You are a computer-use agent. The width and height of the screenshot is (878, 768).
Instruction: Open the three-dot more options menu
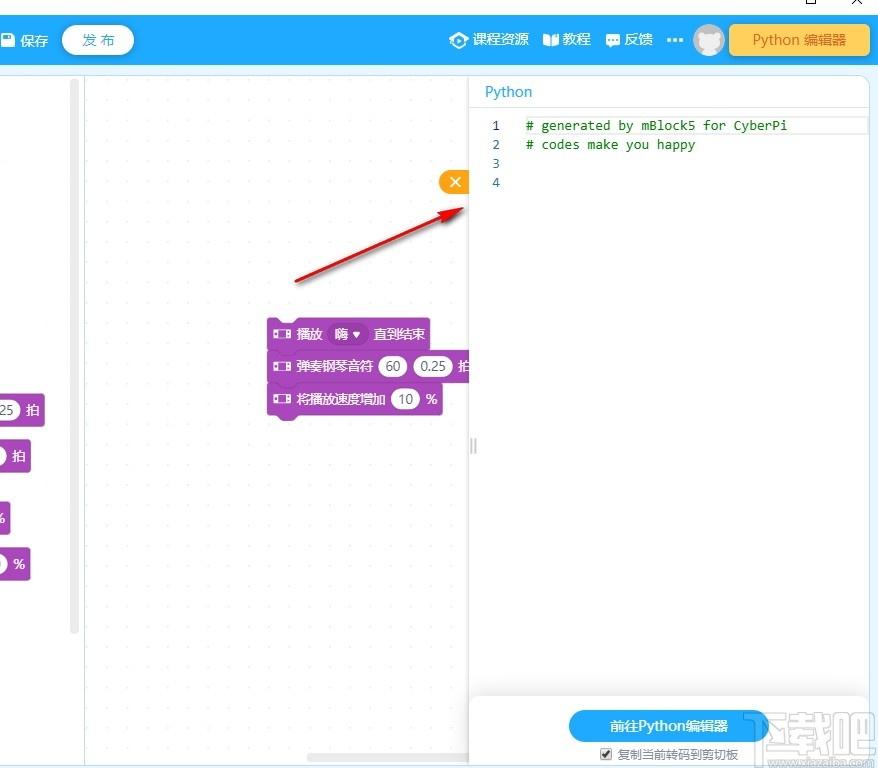tap(675, 40)
